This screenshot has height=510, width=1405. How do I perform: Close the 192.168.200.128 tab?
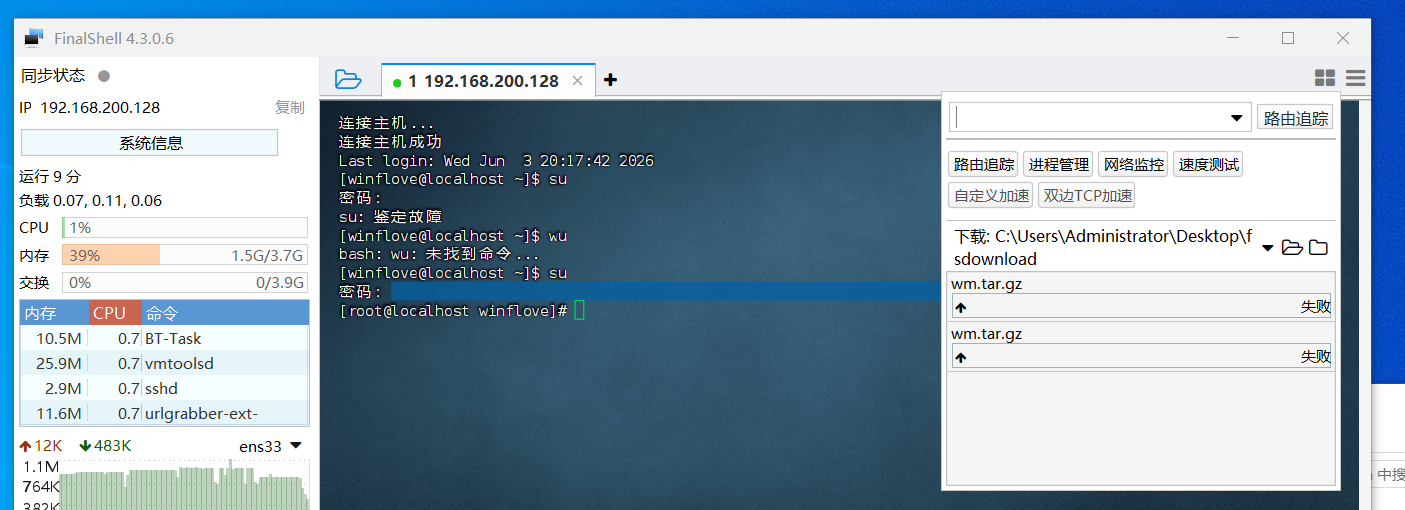tap(577, 81)
